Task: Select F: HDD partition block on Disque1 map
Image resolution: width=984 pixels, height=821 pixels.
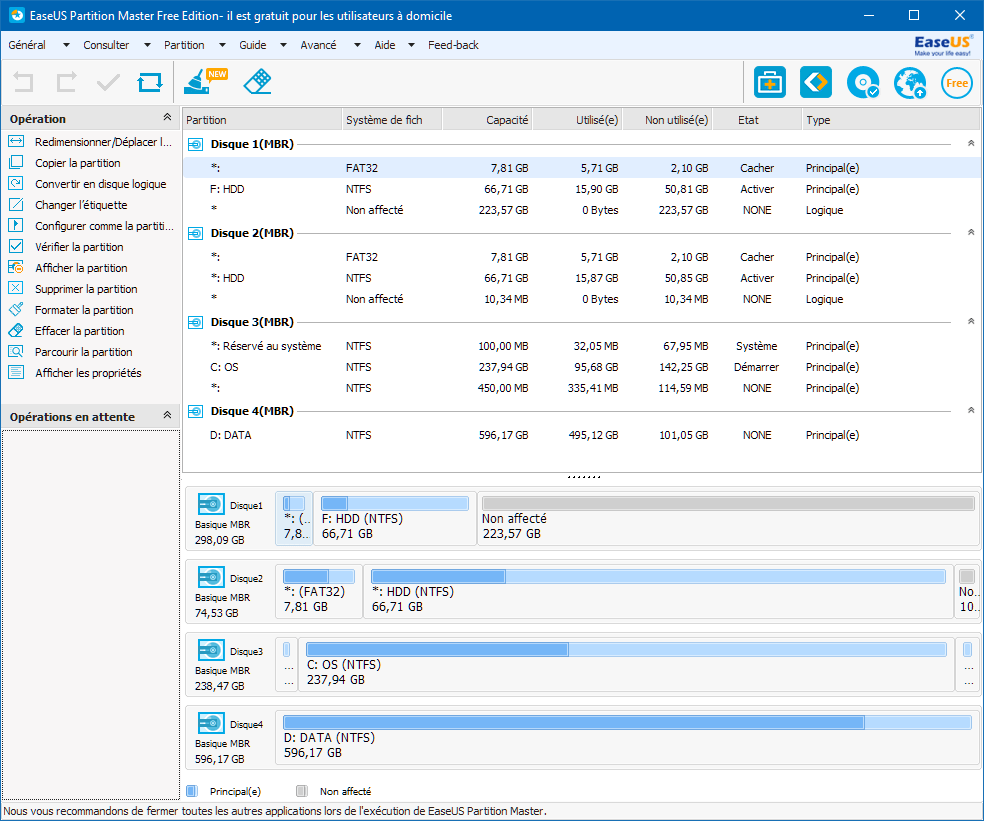Action: click(395, 518)
